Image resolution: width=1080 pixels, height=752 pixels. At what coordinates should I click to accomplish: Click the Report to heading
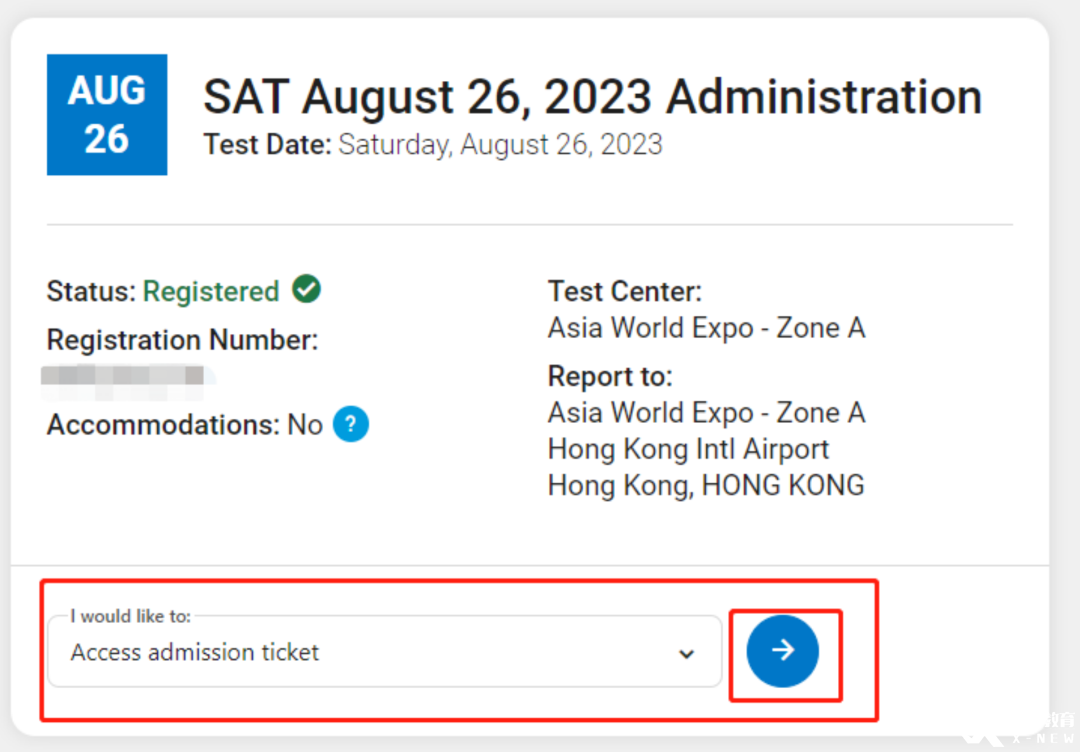pyautogui.click(x=610, y=377)
